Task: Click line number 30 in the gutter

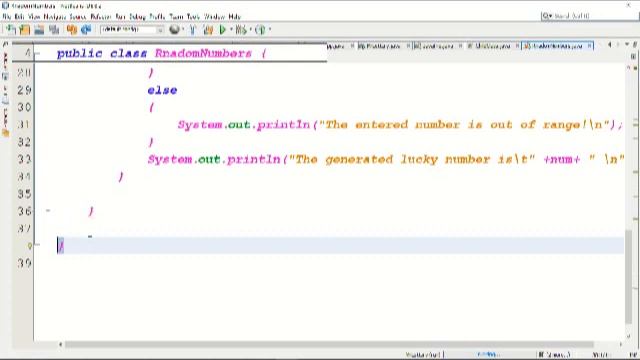Action: [x=24, y=107]
